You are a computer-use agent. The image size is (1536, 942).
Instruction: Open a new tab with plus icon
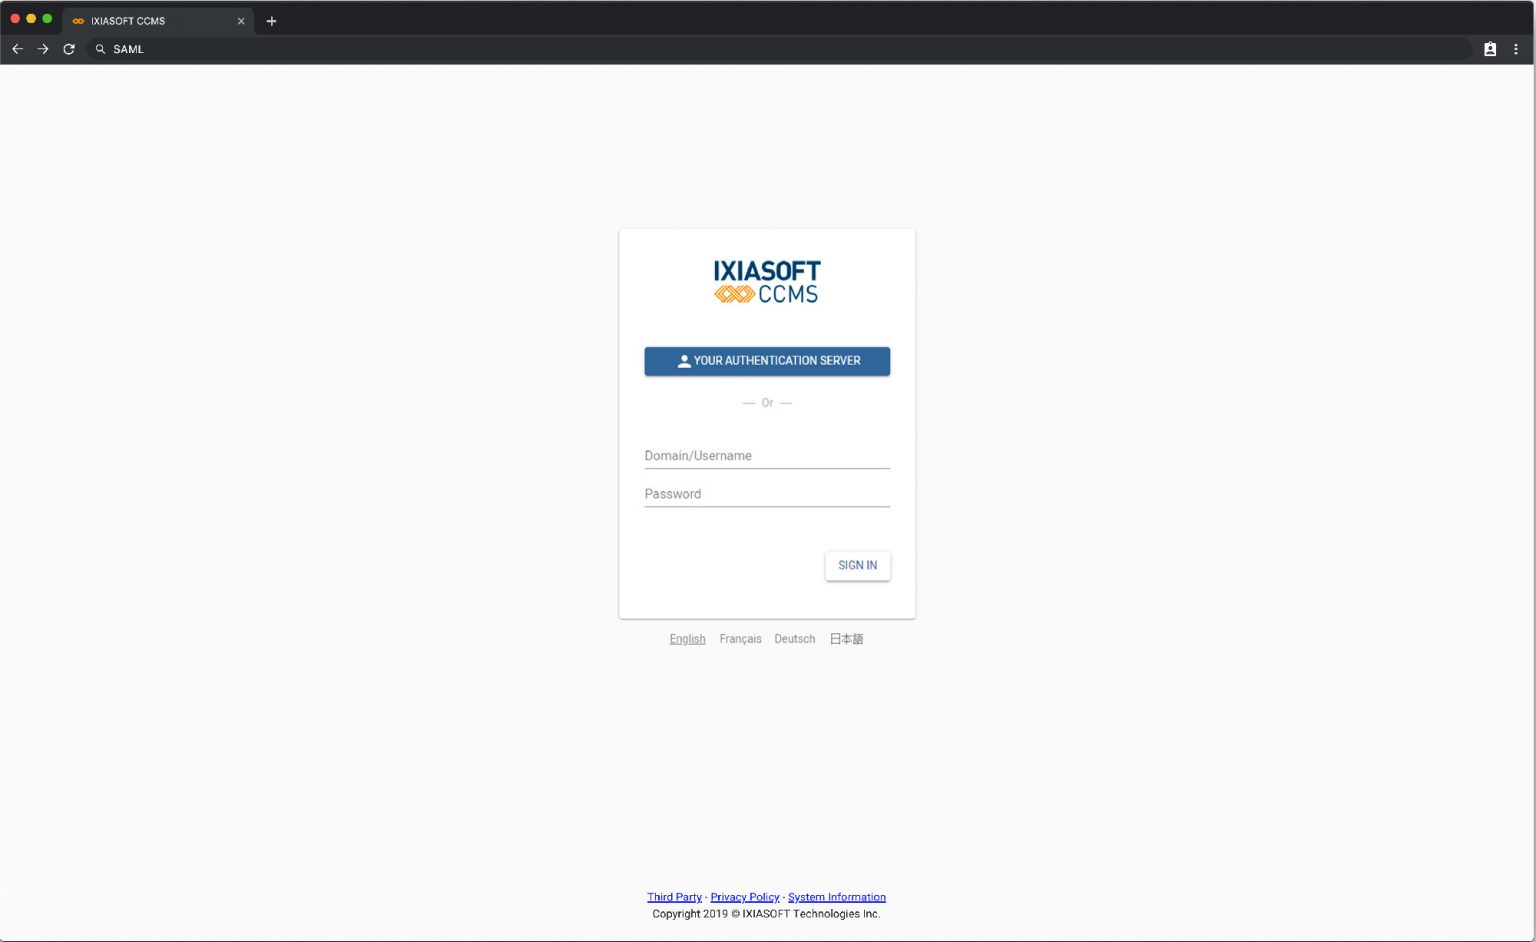click(271, 21)
